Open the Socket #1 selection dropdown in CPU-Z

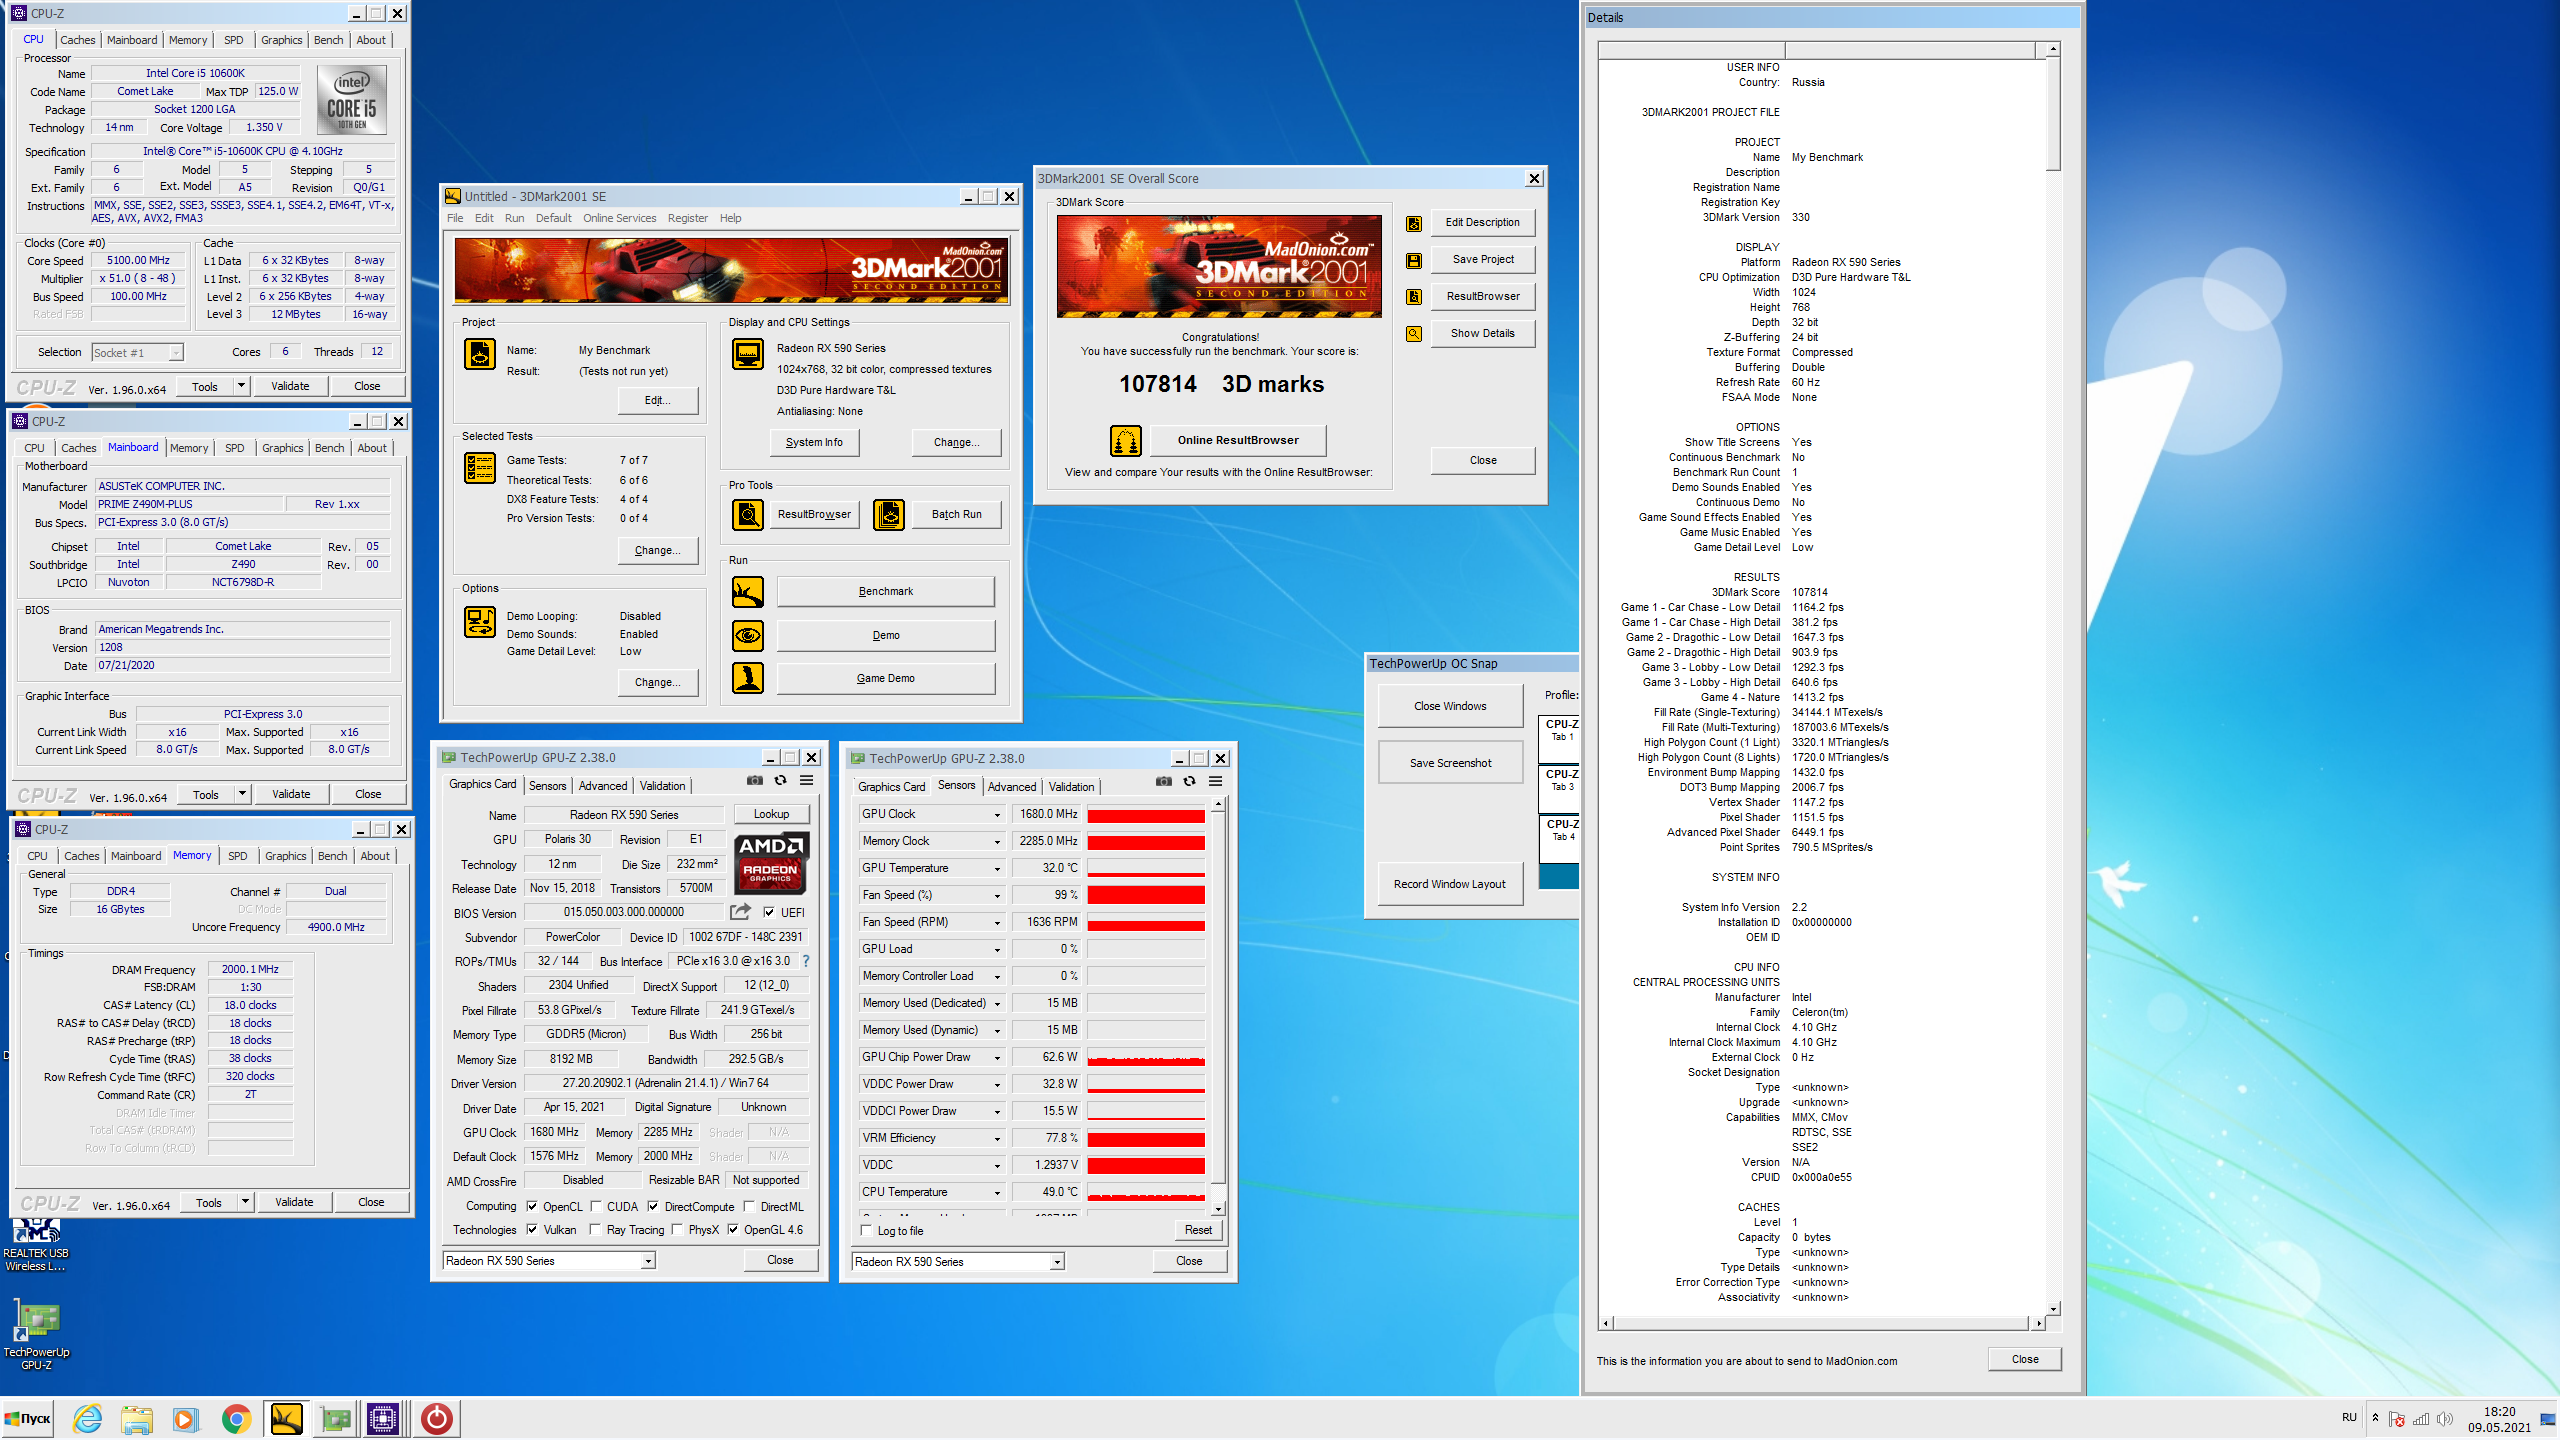[137, 352]
